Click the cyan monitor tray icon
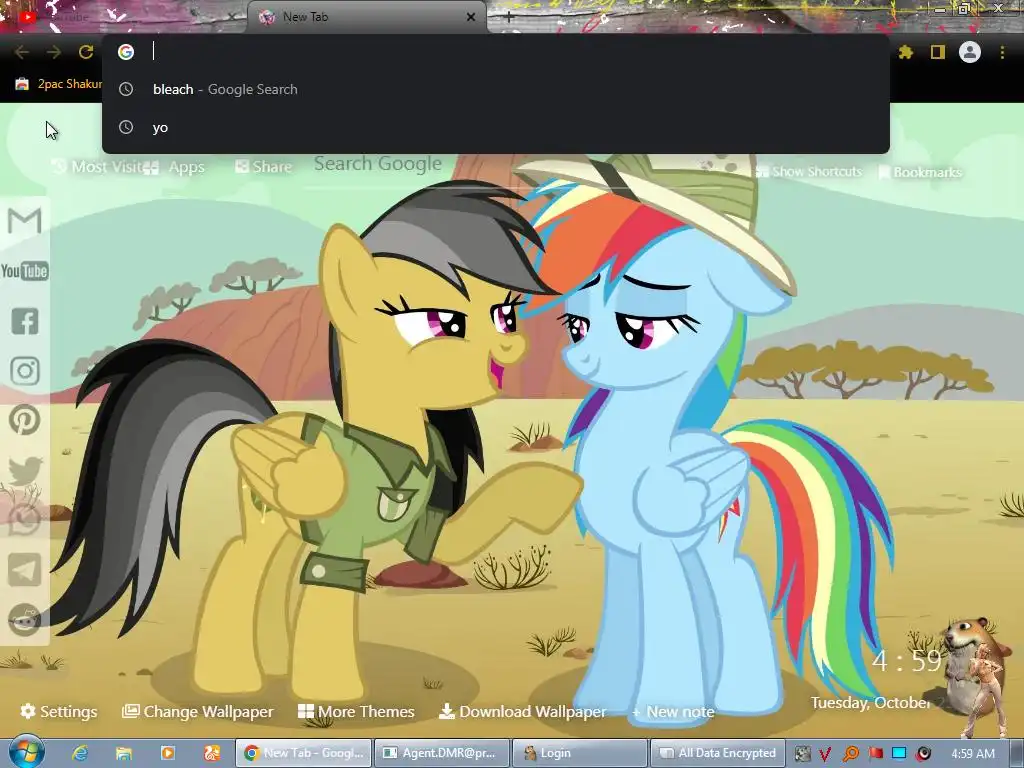 (899, 753)
